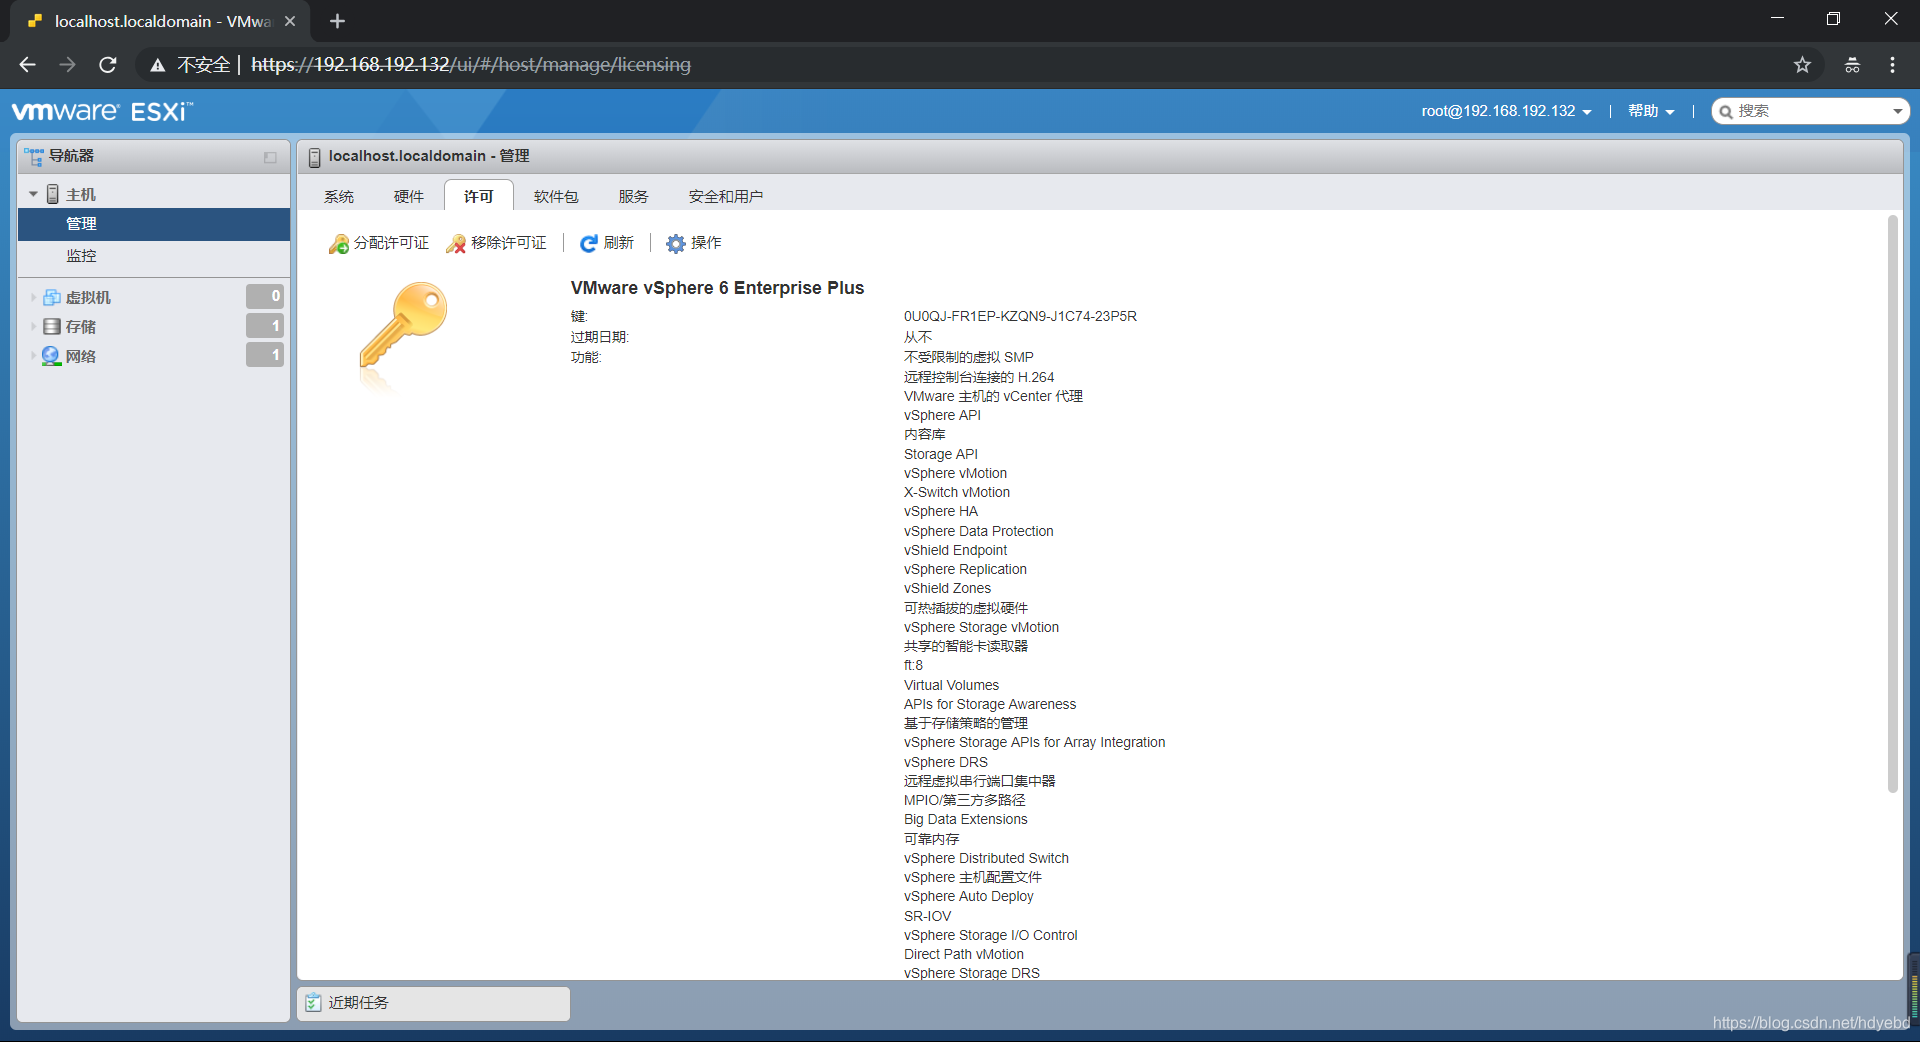Click the vSphere vMotion feature text
The image size is (1920, 1042).
coord(955,473)
